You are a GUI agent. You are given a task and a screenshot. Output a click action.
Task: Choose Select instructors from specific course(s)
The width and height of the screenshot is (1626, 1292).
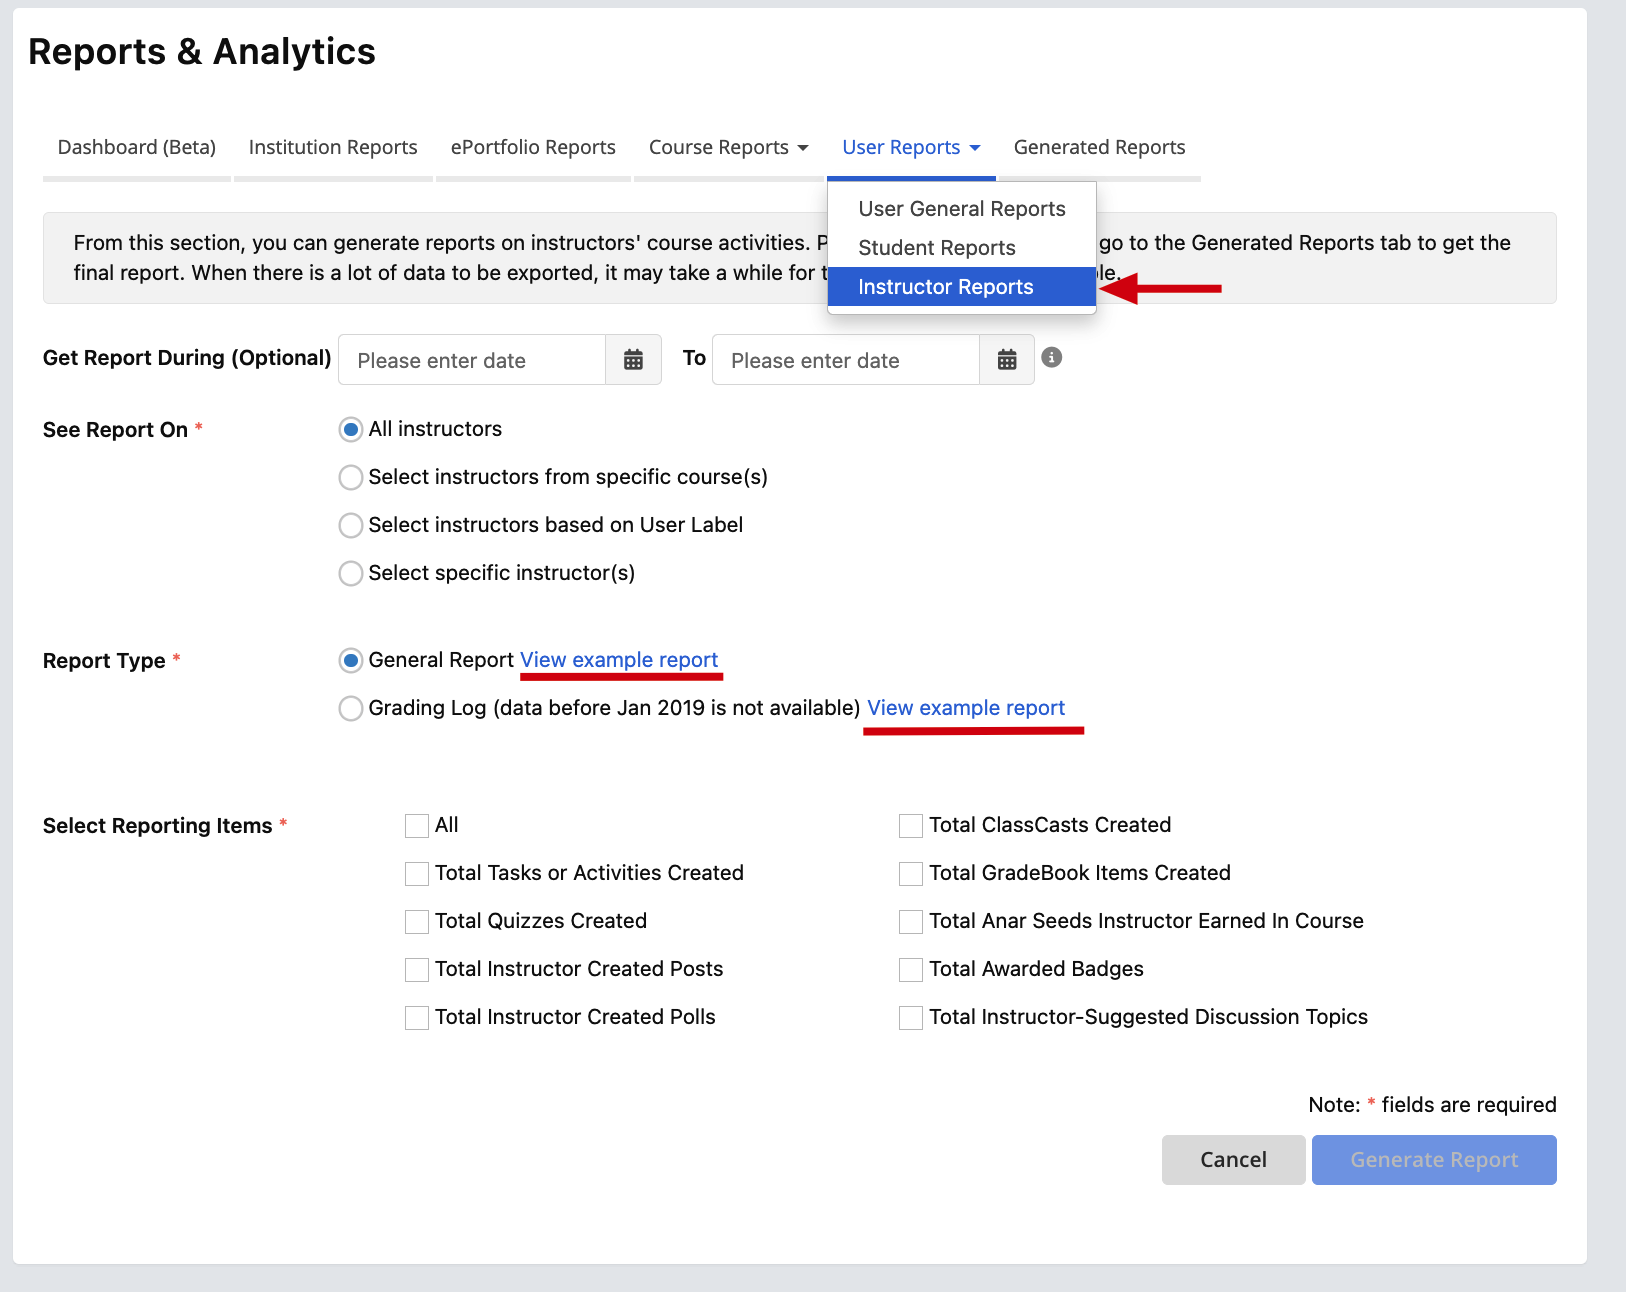click(351, 478)
